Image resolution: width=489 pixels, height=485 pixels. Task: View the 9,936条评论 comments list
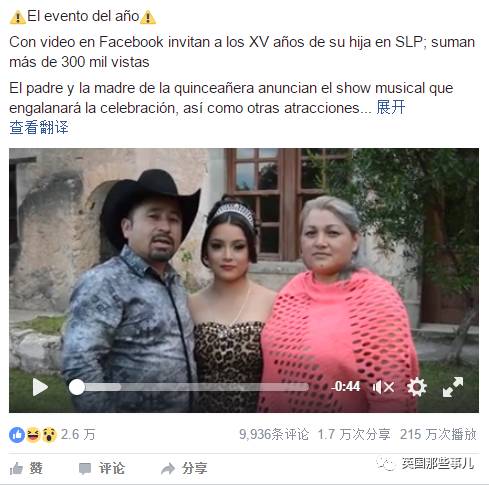pos(274,435)
